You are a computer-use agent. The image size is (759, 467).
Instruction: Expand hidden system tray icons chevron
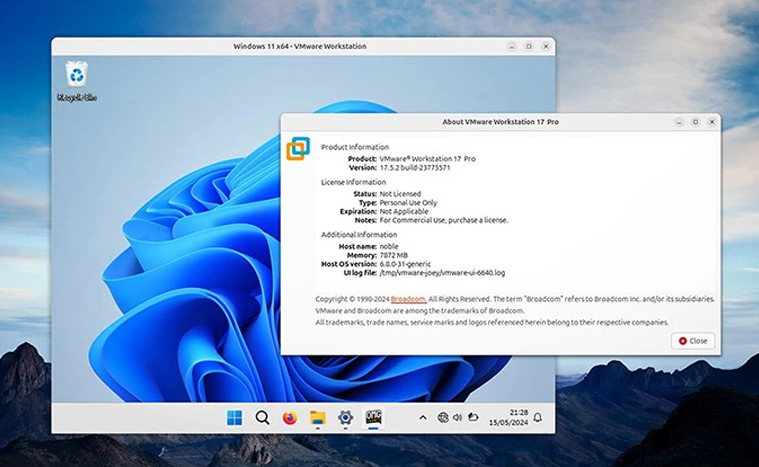tap(423, 417)
